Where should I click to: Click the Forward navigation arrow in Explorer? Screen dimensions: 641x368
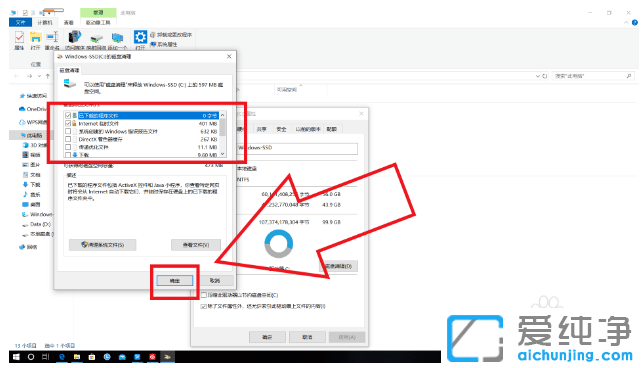[x=29, y=76]
